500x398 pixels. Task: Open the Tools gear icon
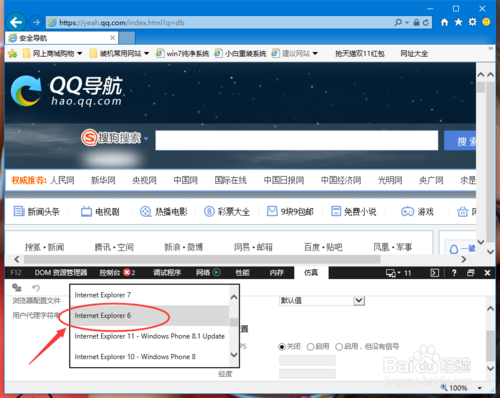[x=473, y=22]
